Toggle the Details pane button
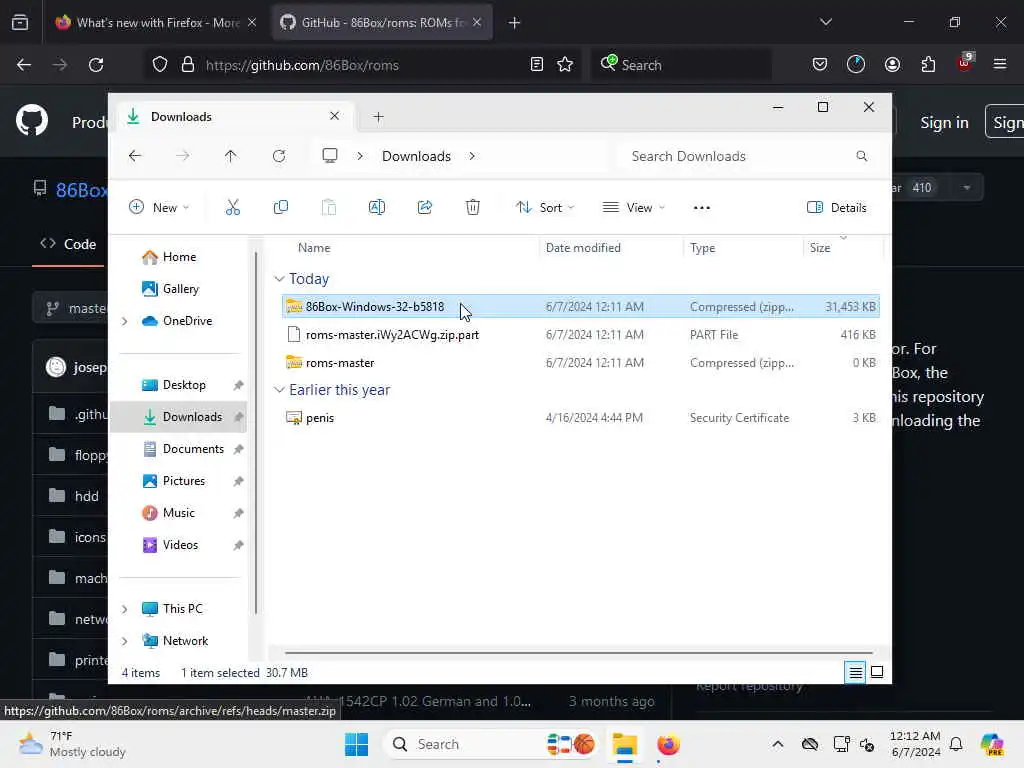This screenshot has height=768, width=1024. coord(837,208)
